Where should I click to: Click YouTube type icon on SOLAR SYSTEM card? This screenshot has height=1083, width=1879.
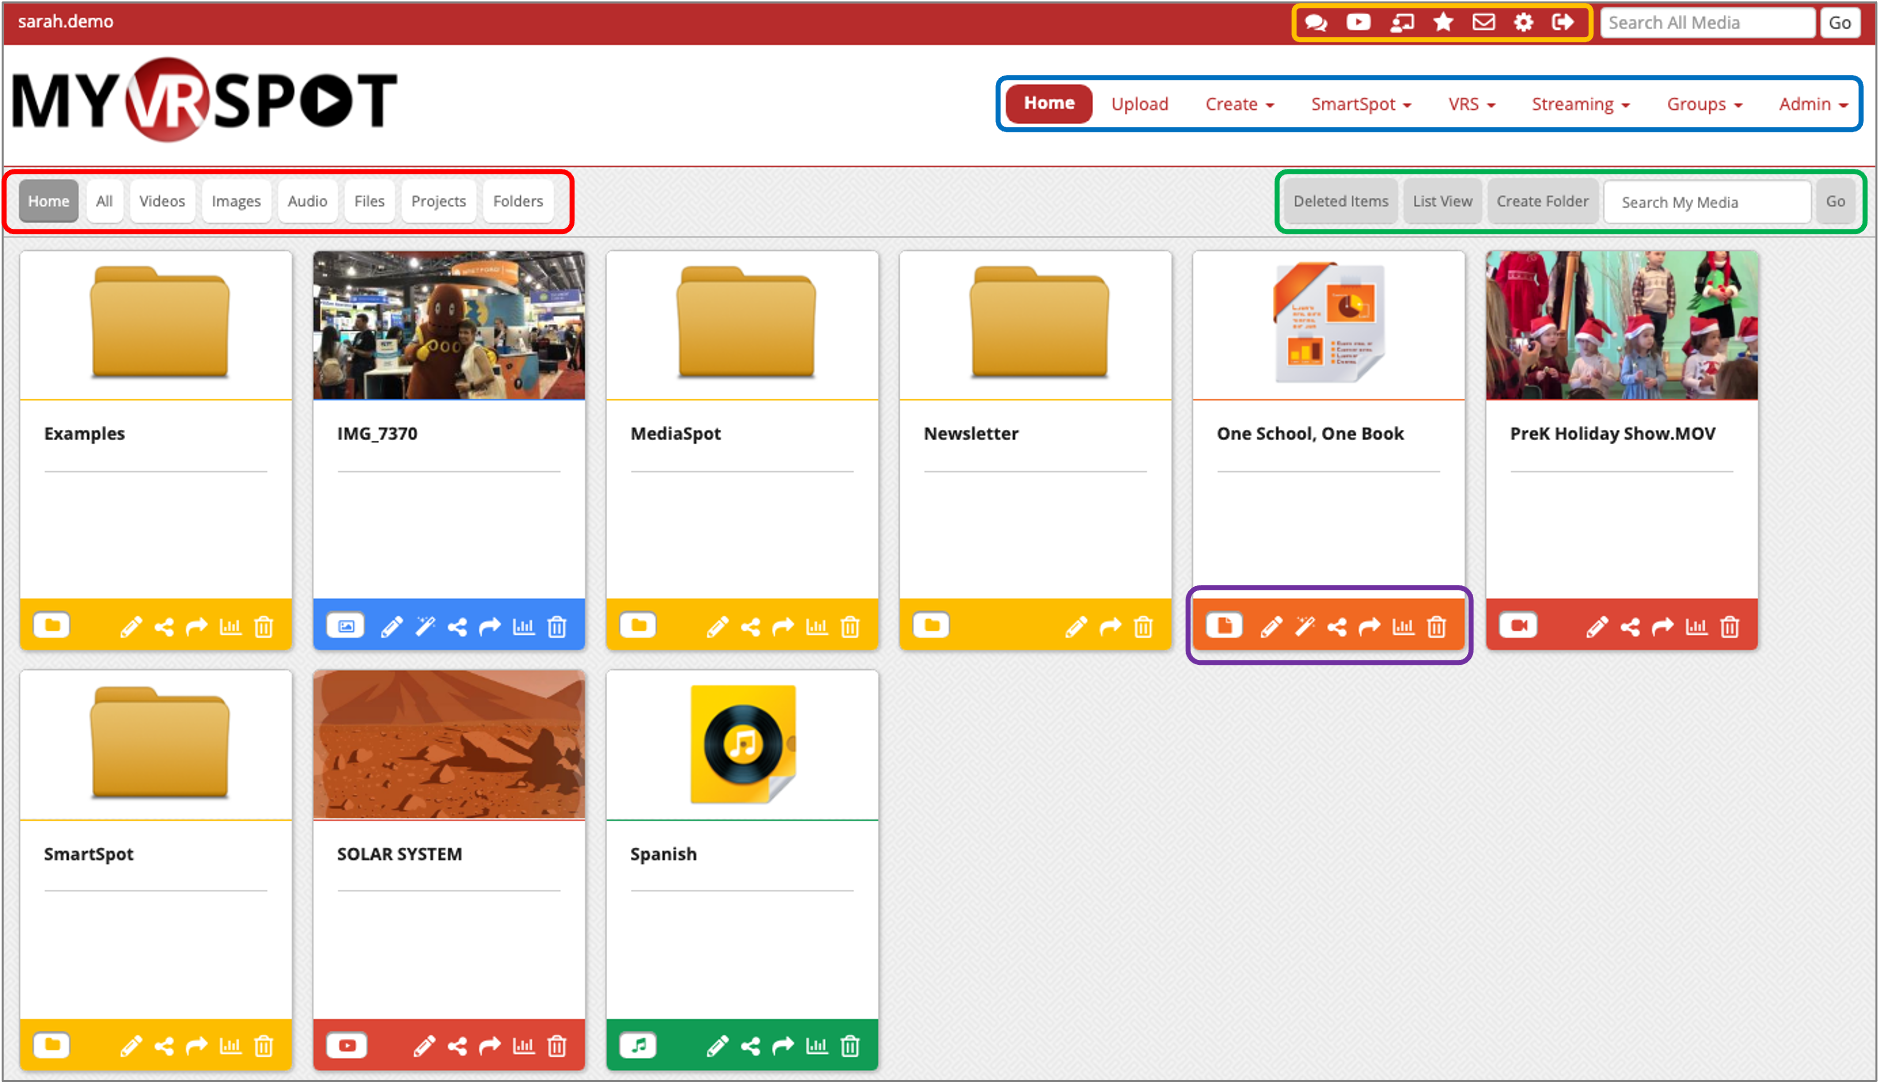(347, 1046)
